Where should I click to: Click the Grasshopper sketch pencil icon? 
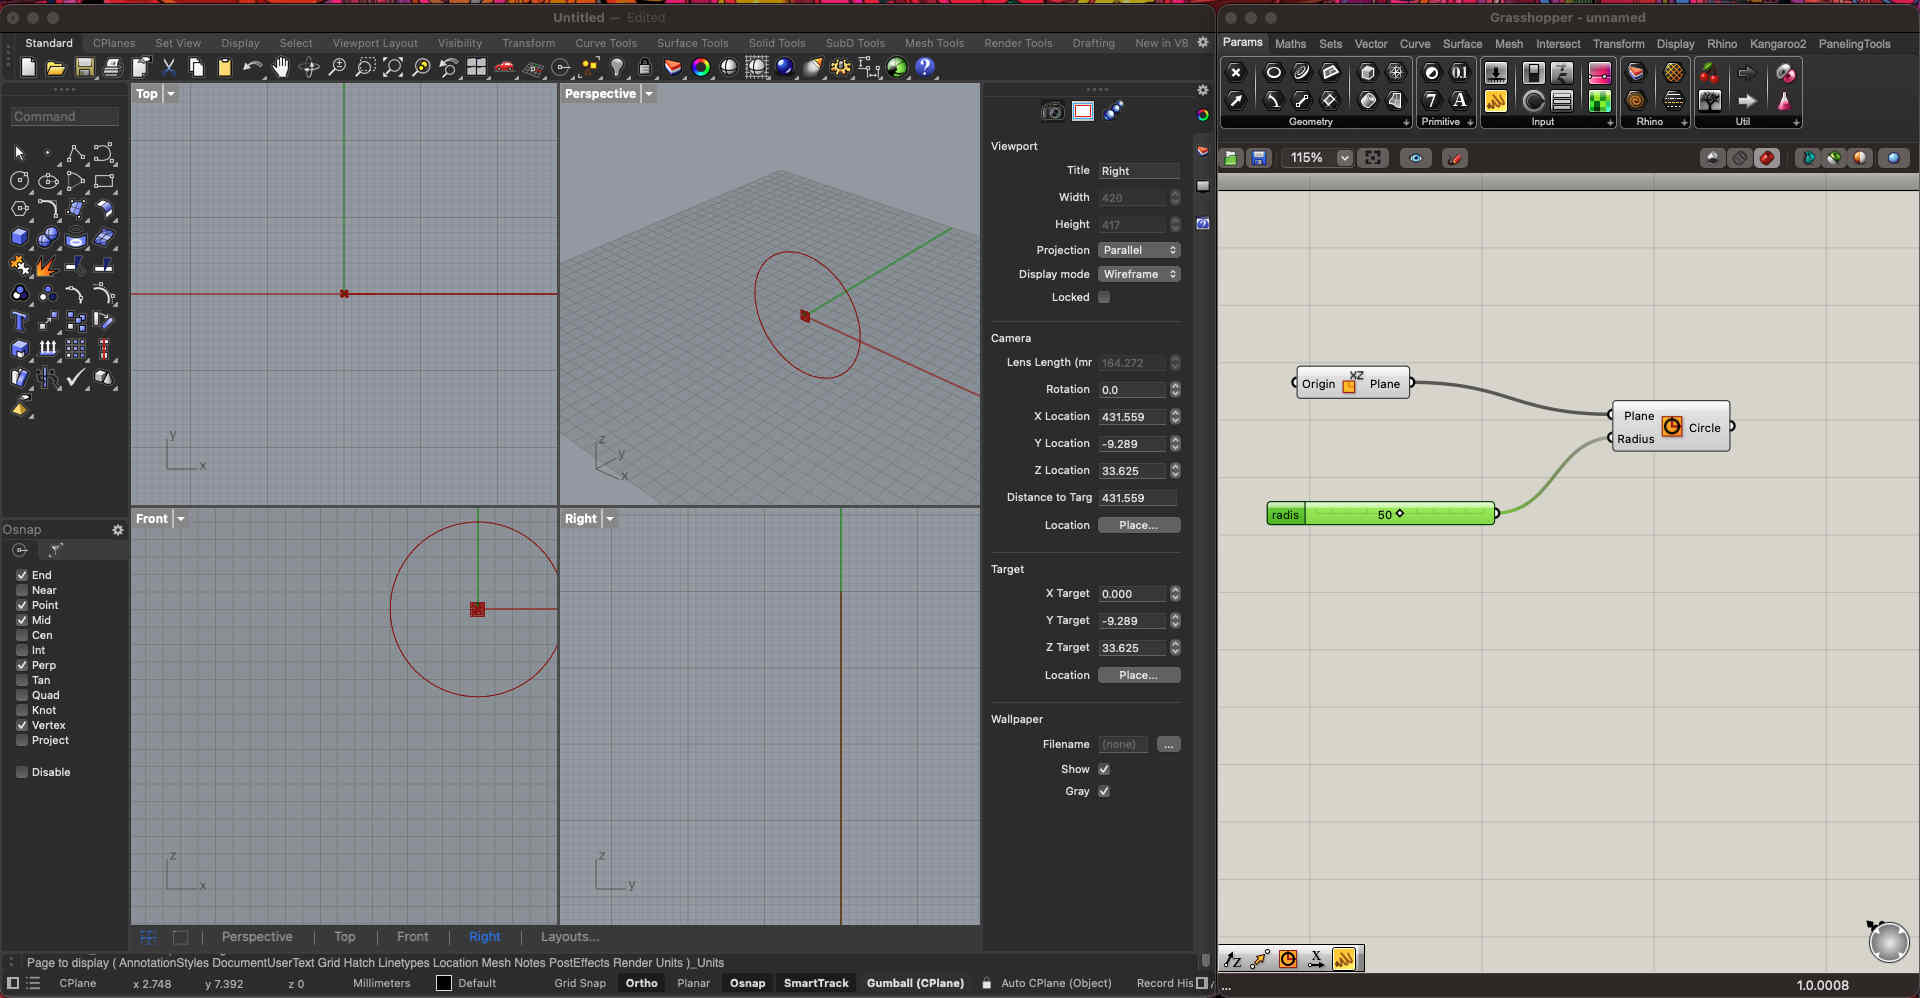tap(1455, 158)
